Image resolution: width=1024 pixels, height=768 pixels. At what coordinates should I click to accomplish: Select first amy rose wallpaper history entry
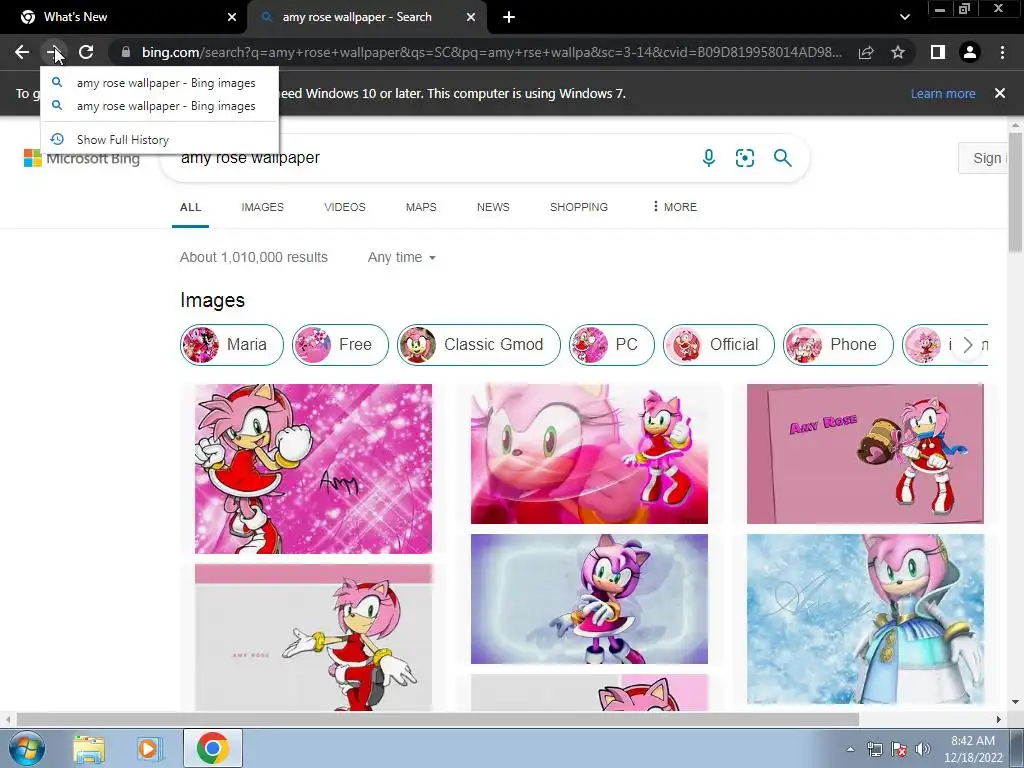point(159,83)
